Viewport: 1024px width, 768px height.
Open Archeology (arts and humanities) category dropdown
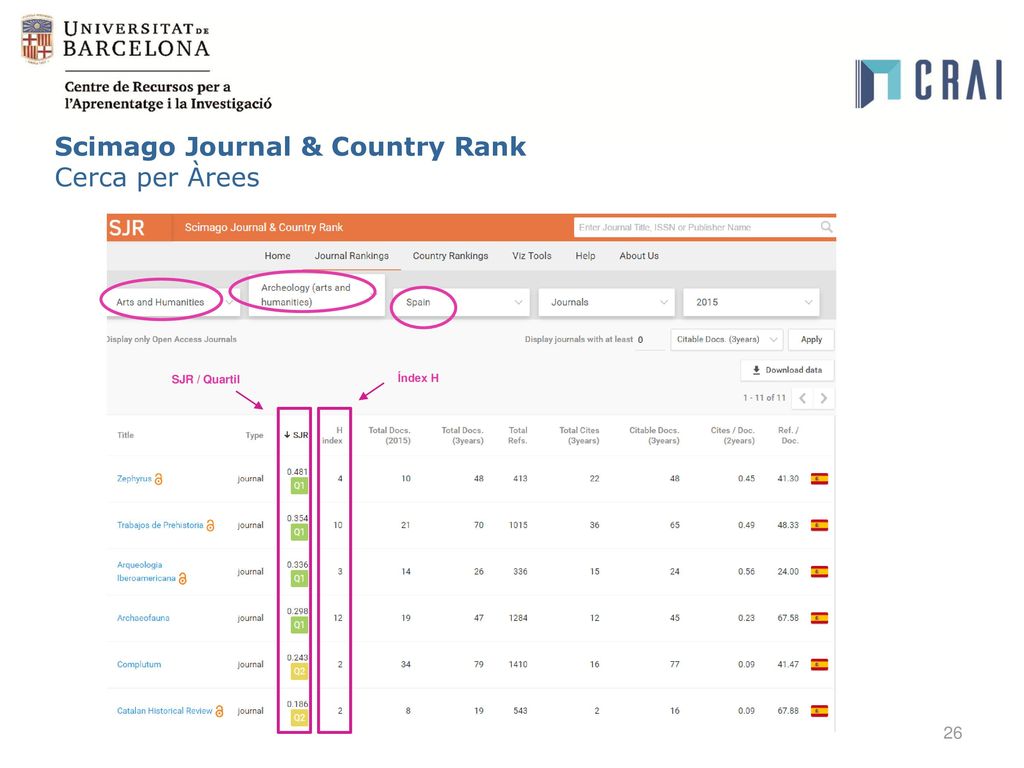(316, 295)
